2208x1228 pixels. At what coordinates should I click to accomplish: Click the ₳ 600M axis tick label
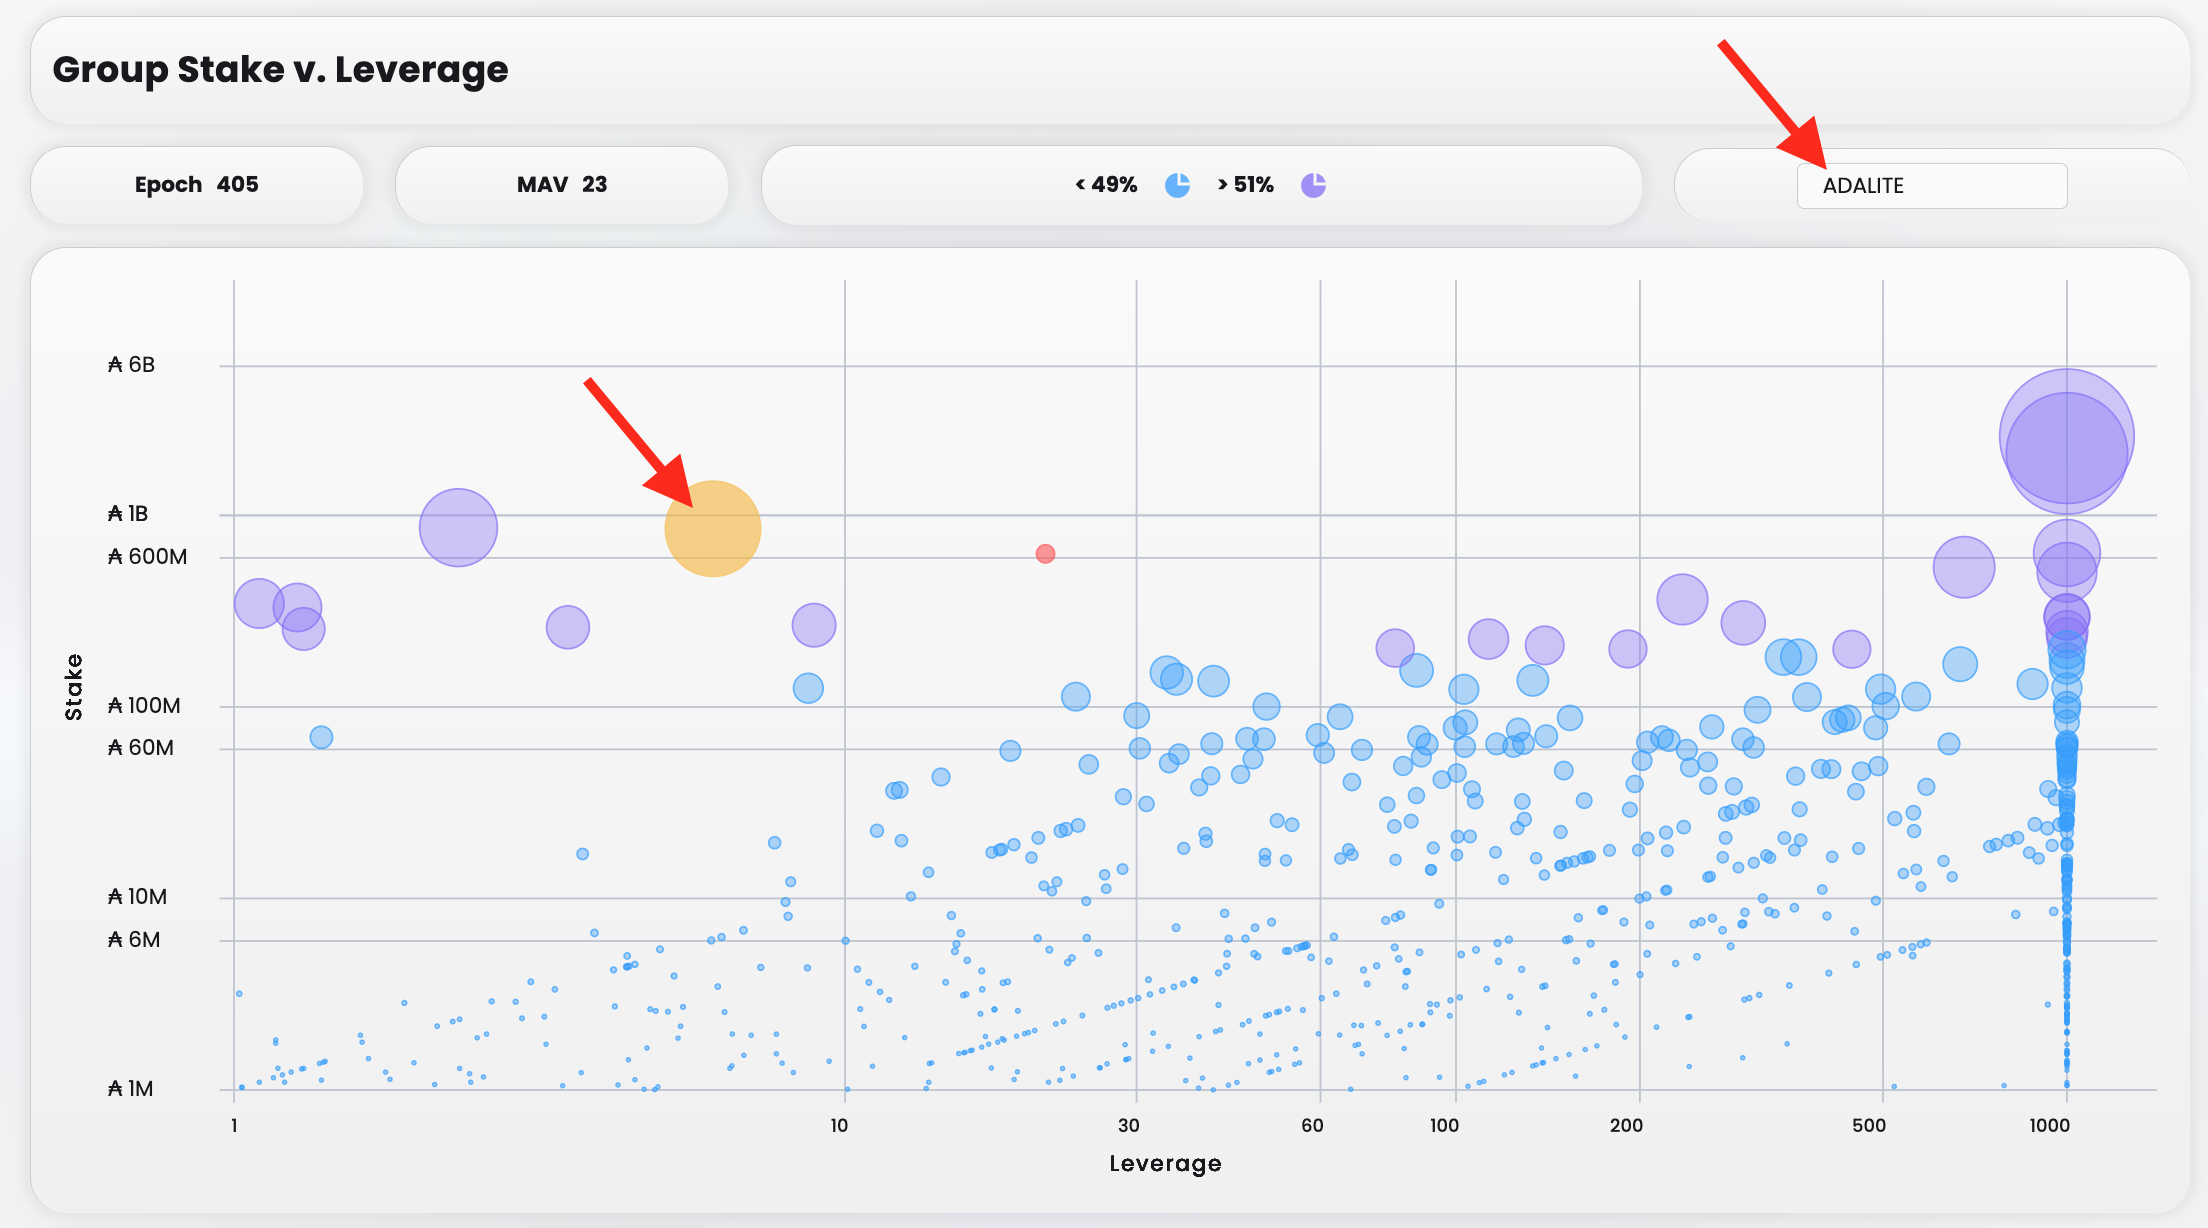148,557
